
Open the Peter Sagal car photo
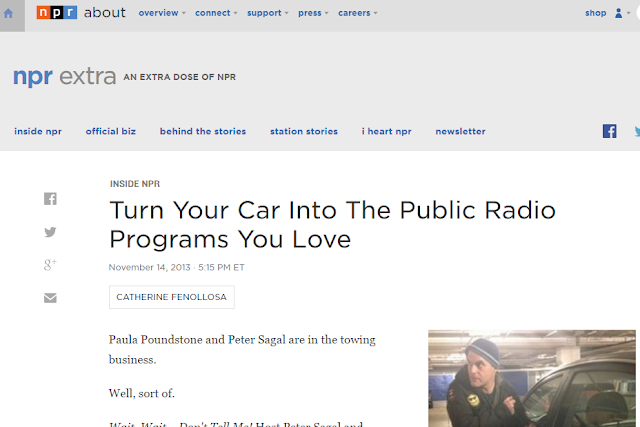pyautogui.click(x=532, y=378)
